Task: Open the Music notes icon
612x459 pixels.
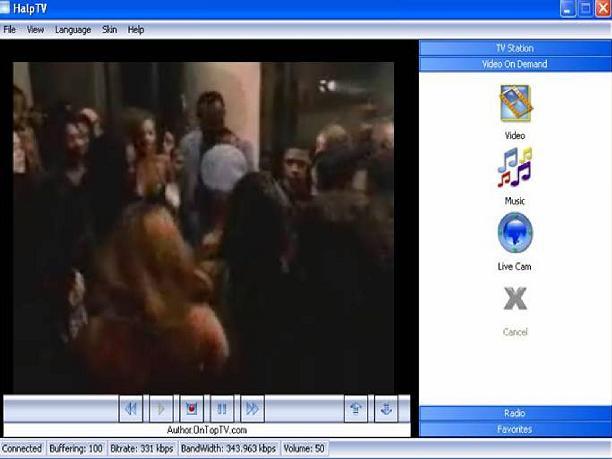Action: pos(515,168)
